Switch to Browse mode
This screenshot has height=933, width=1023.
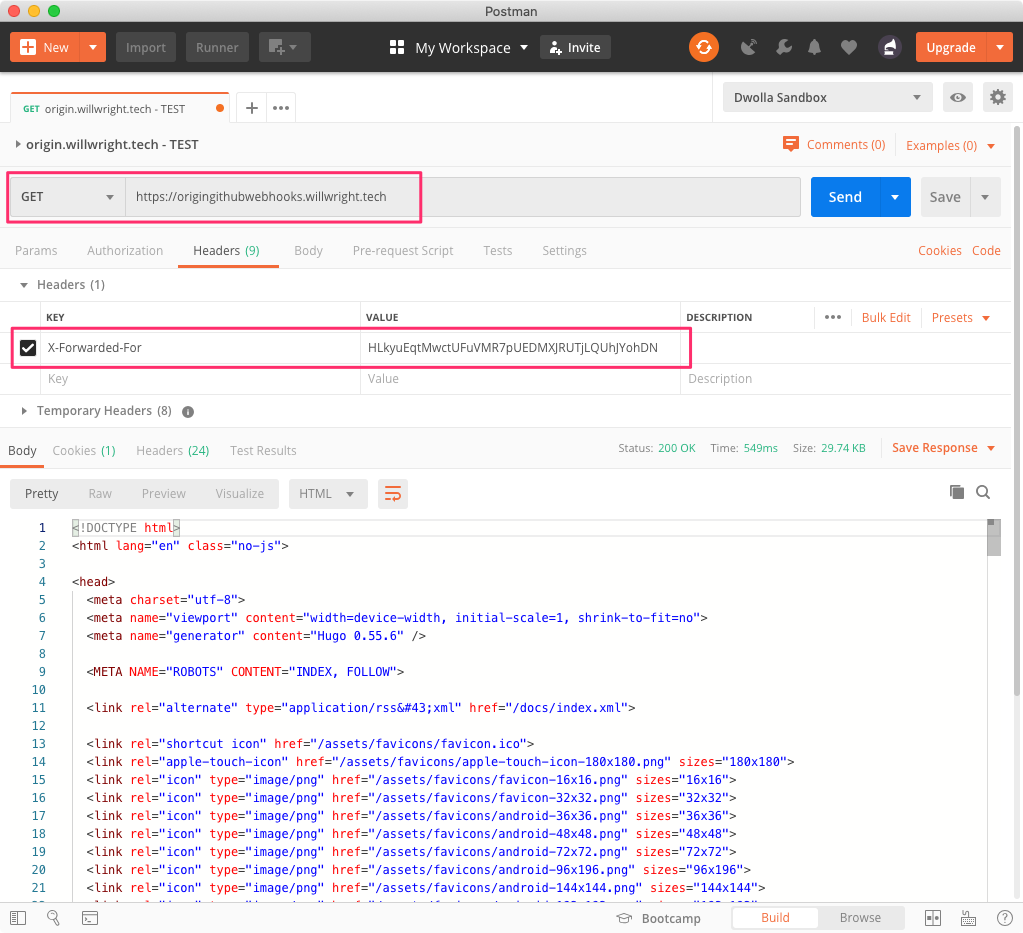[x=860, y=917]
